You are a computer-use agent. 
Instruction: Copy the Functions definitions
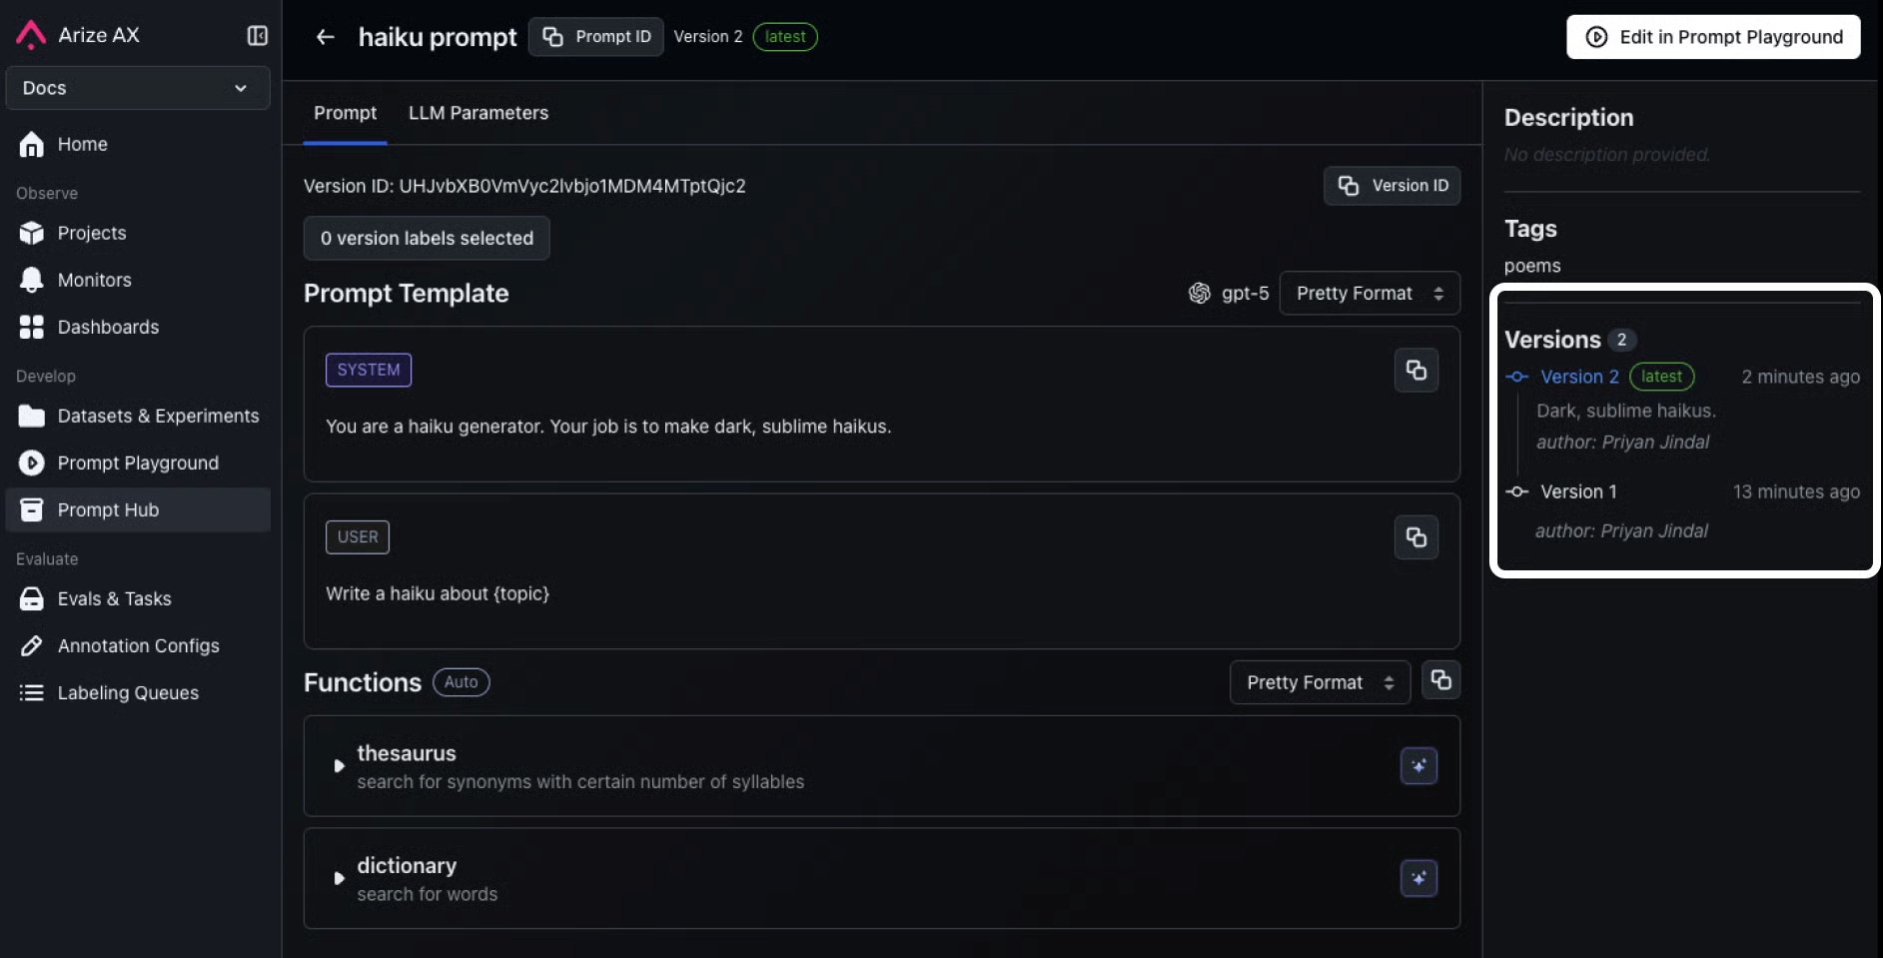(x=1440, y=681)
